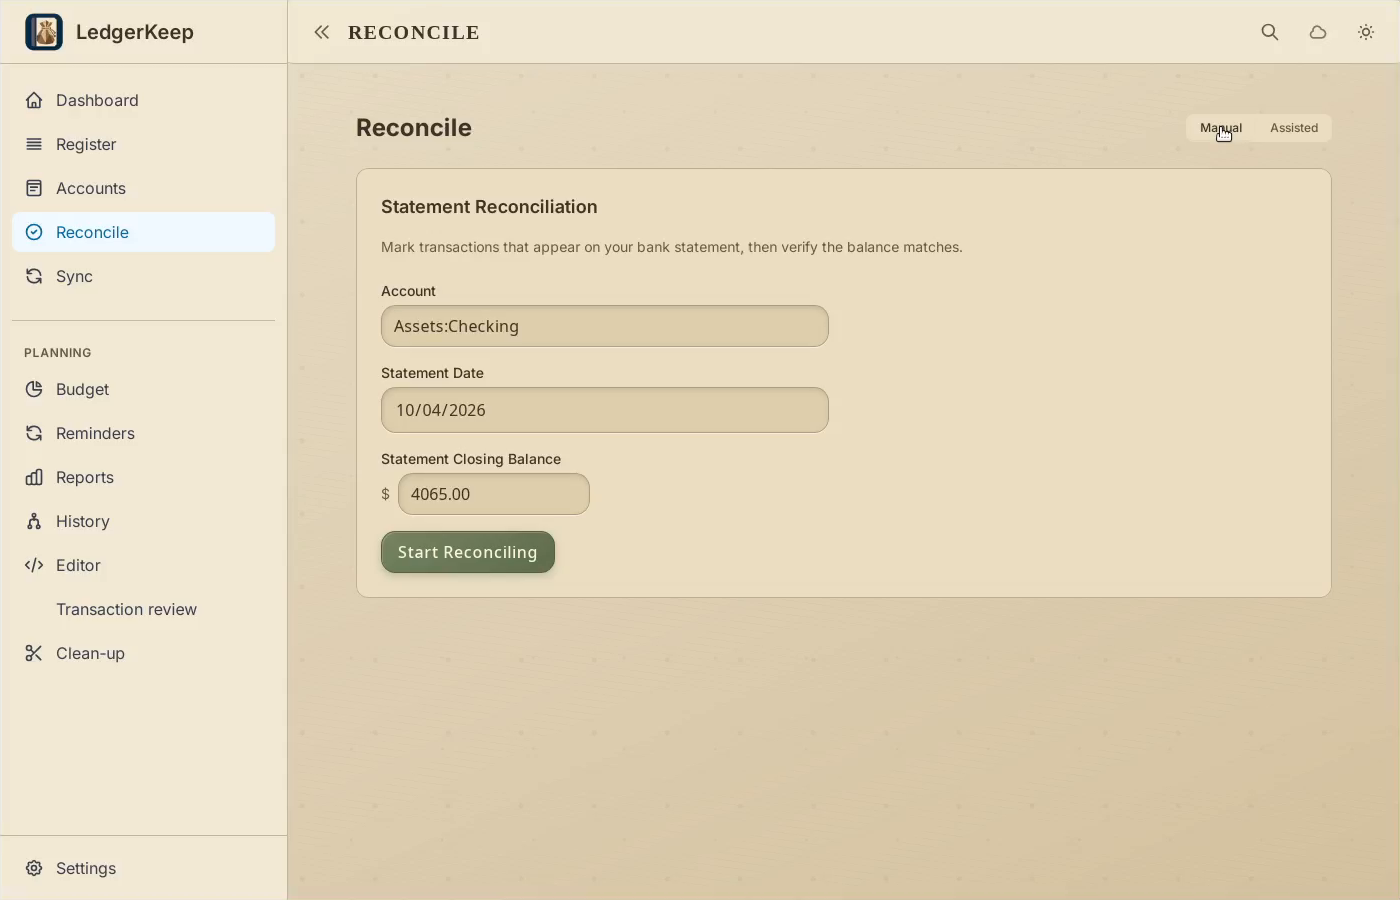Open the Statement Date field
This screenshot has width=1400, height=900.
(x=605, y=410)
